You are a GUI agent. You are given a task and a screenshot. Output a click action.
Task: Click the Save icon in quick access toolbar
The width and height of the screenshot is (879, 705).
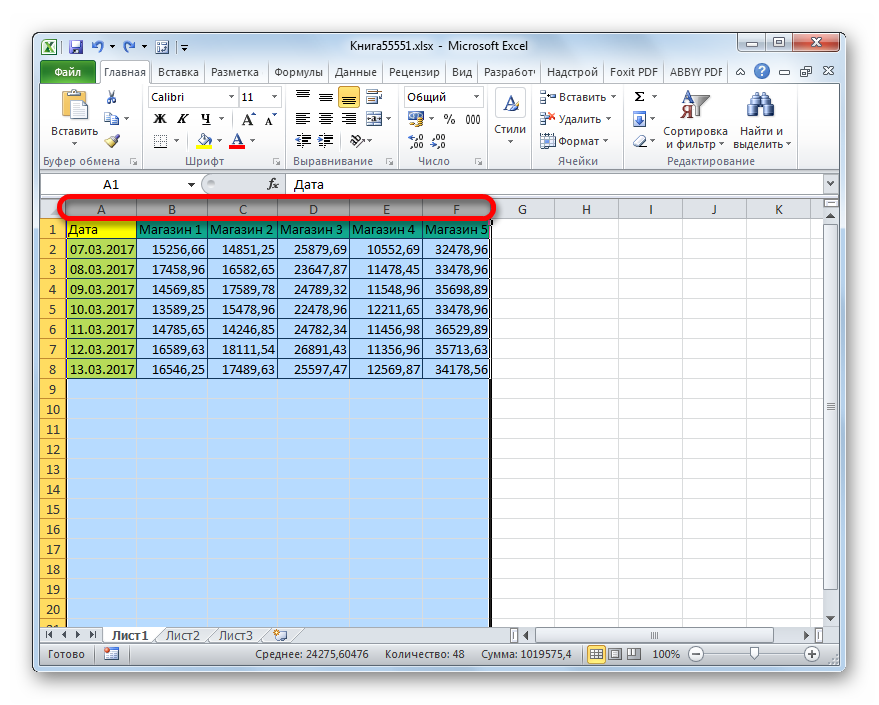click(x=76, y=47)
